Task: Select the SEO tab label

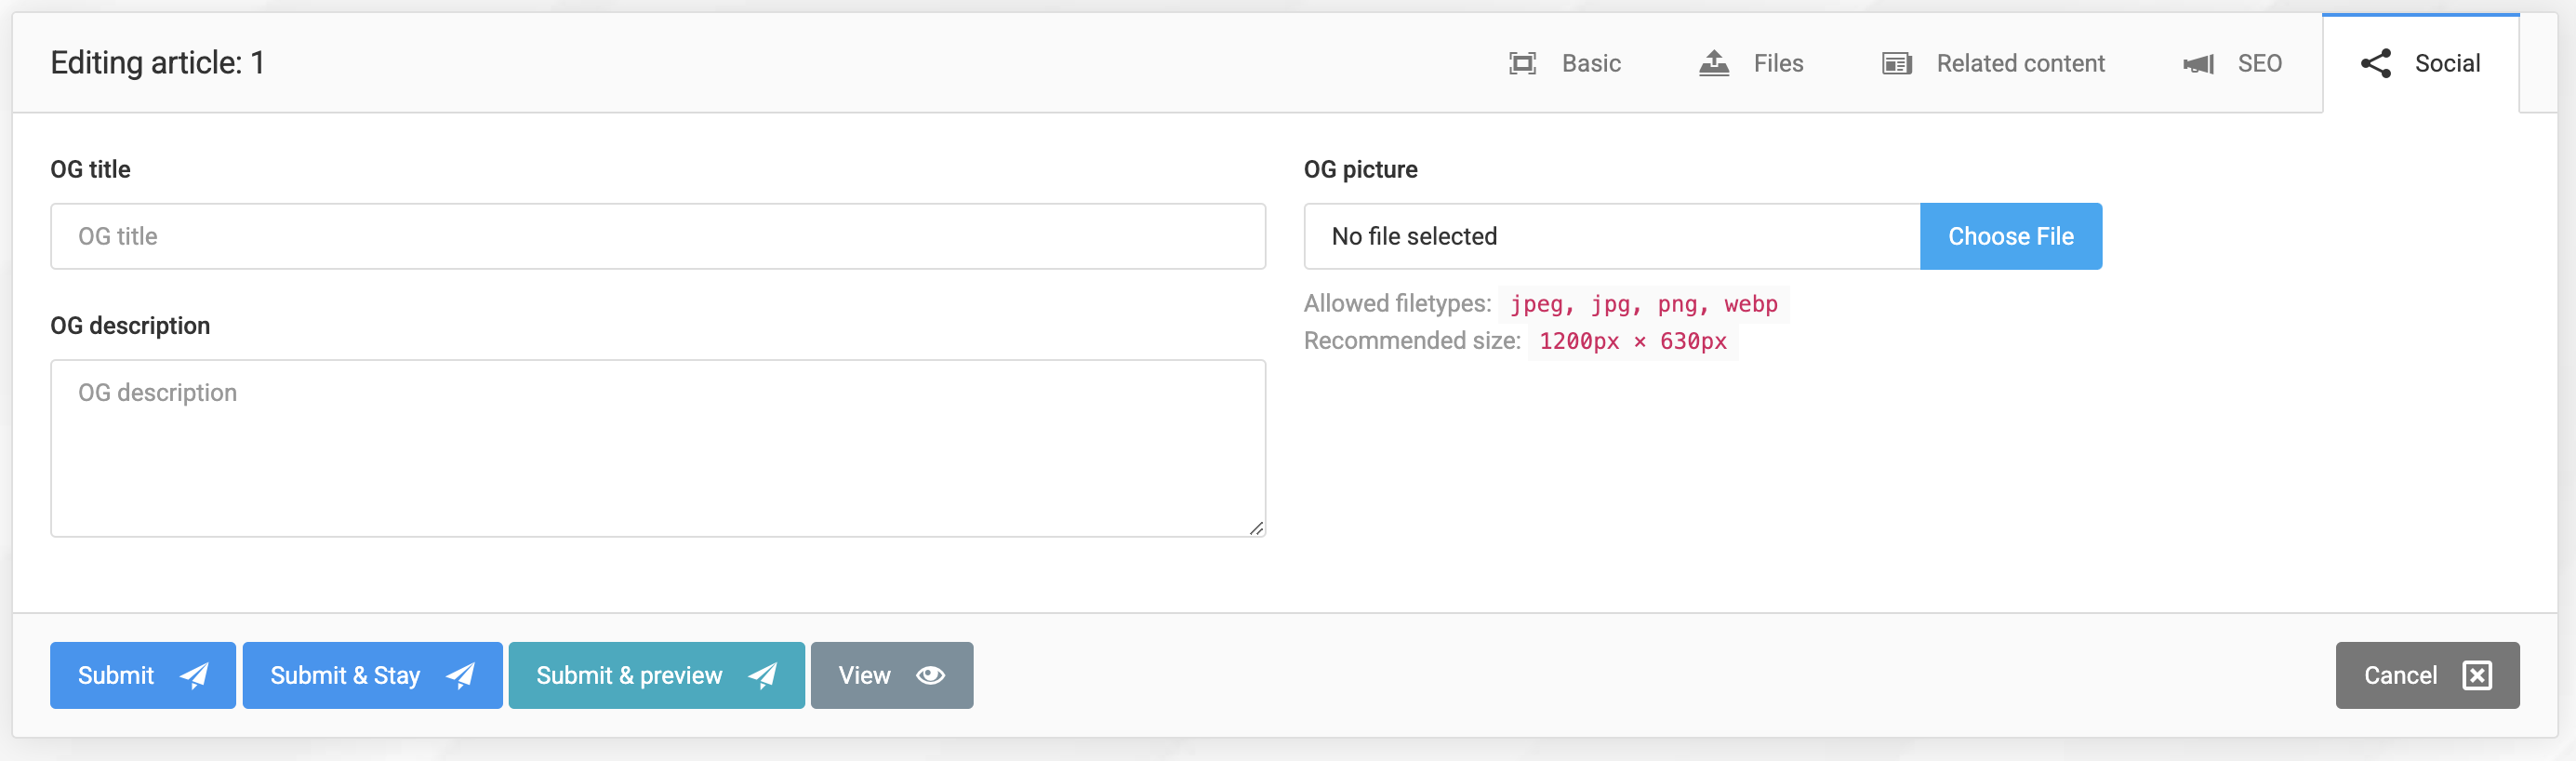Action: point(2259,64)
